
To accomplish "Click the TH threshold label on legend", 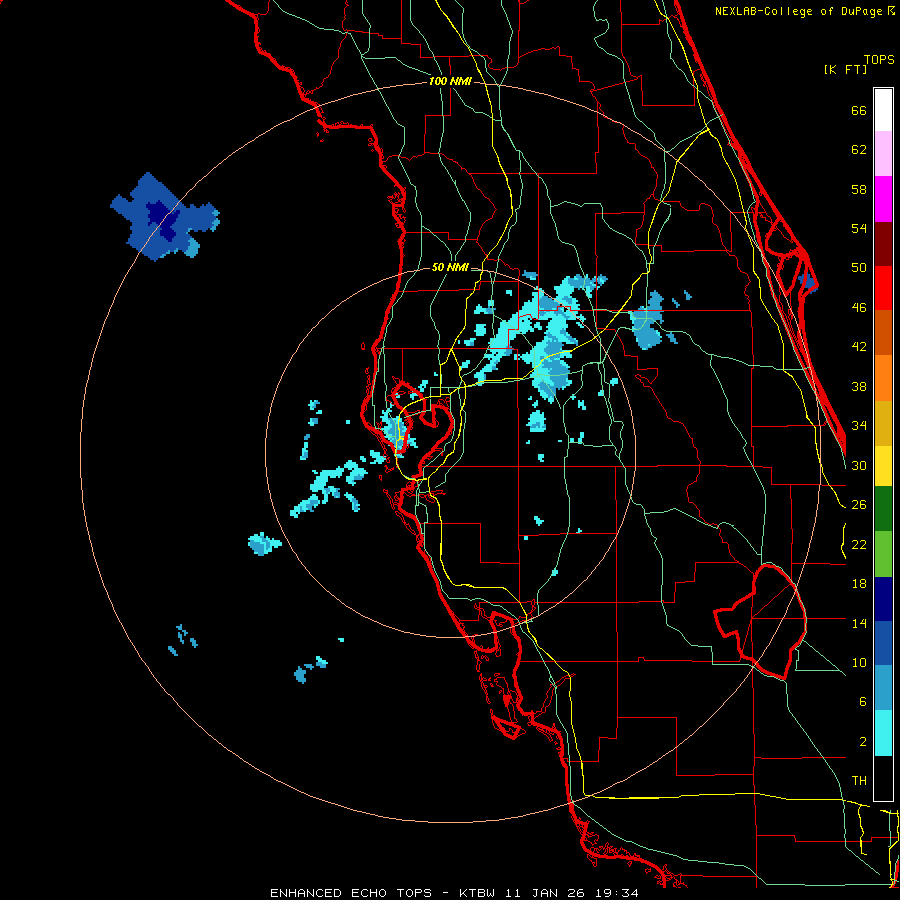I will [859, 781].
